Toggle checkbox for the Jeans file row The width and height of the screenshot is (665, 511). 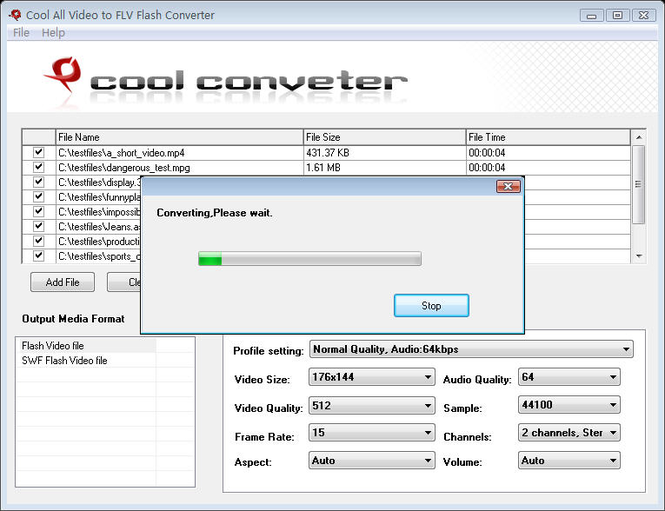39,226
